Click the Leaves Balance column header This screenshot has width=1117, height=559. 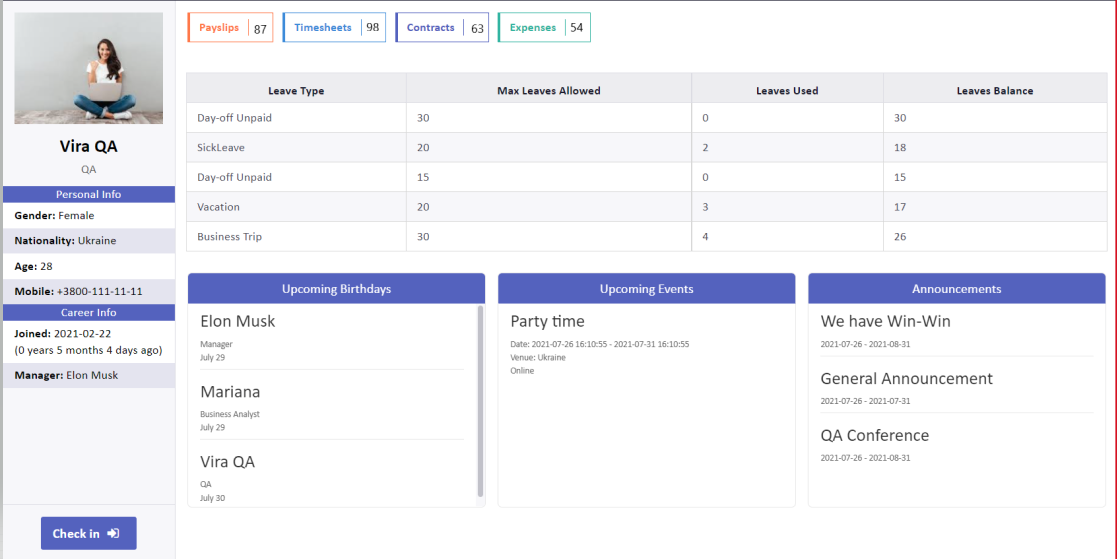click(994, 90)
